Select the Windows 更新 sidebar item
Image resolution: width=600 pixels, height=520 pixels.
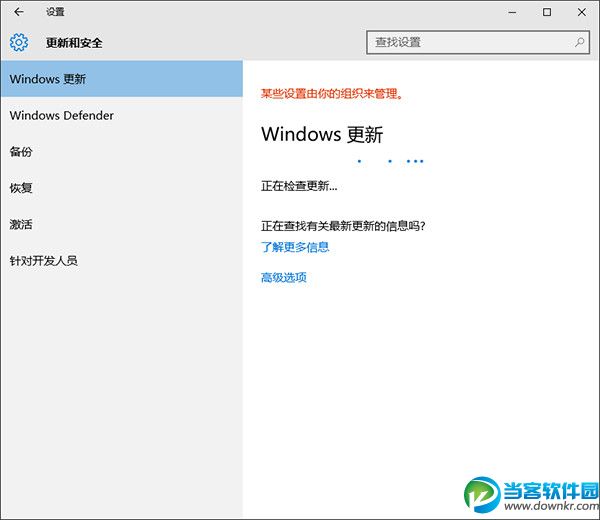(x=122, y=79)
